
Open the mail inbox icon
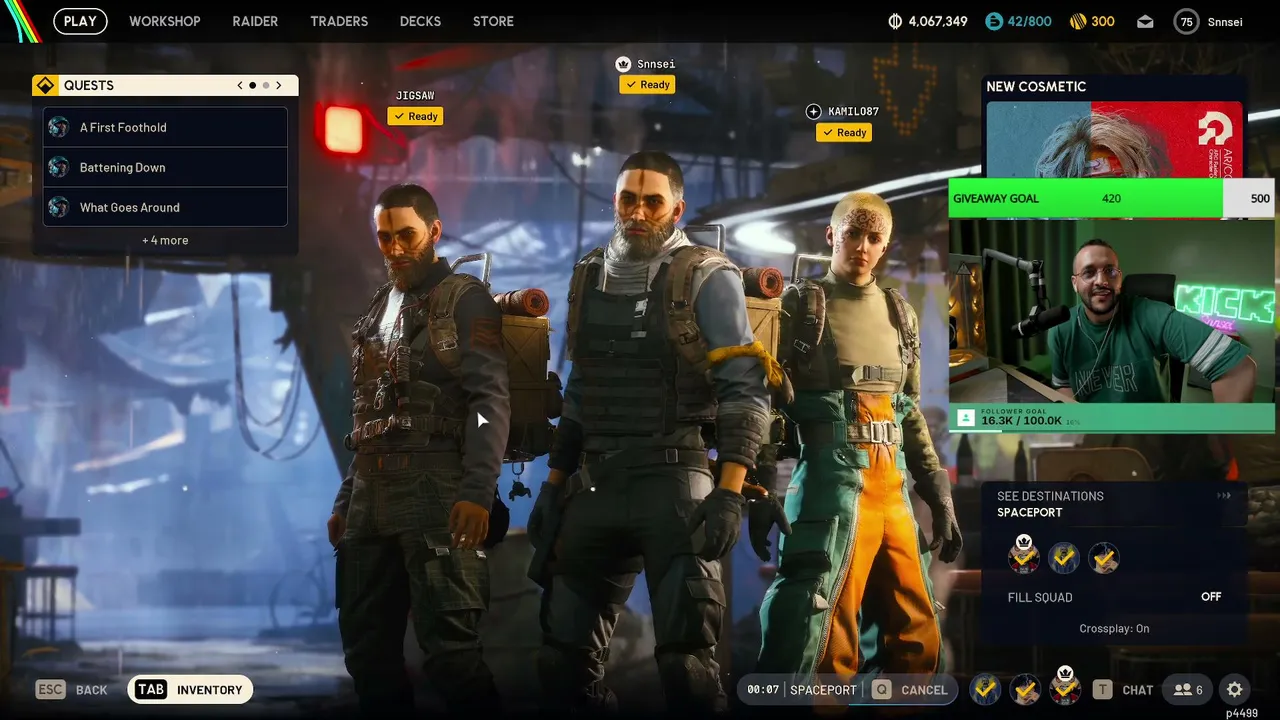click(1145, 22)
